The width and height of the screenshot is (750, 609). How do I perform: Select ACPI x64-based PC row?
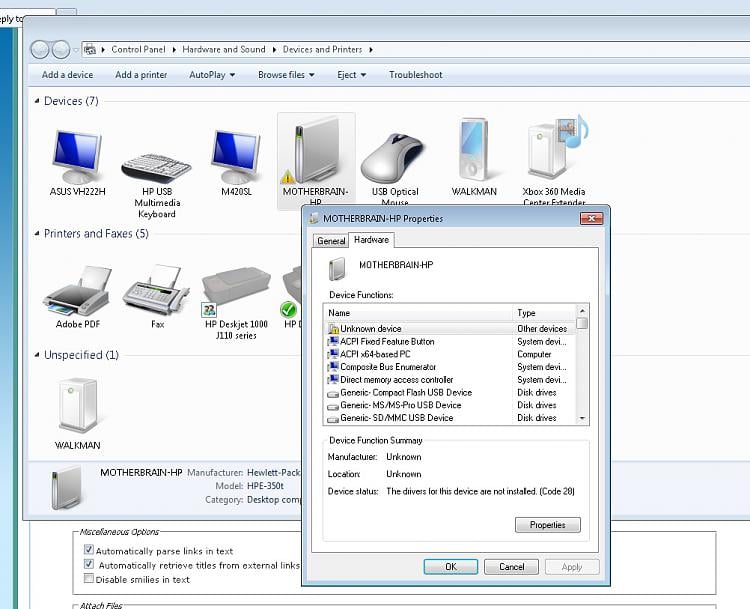coord(450,354)
